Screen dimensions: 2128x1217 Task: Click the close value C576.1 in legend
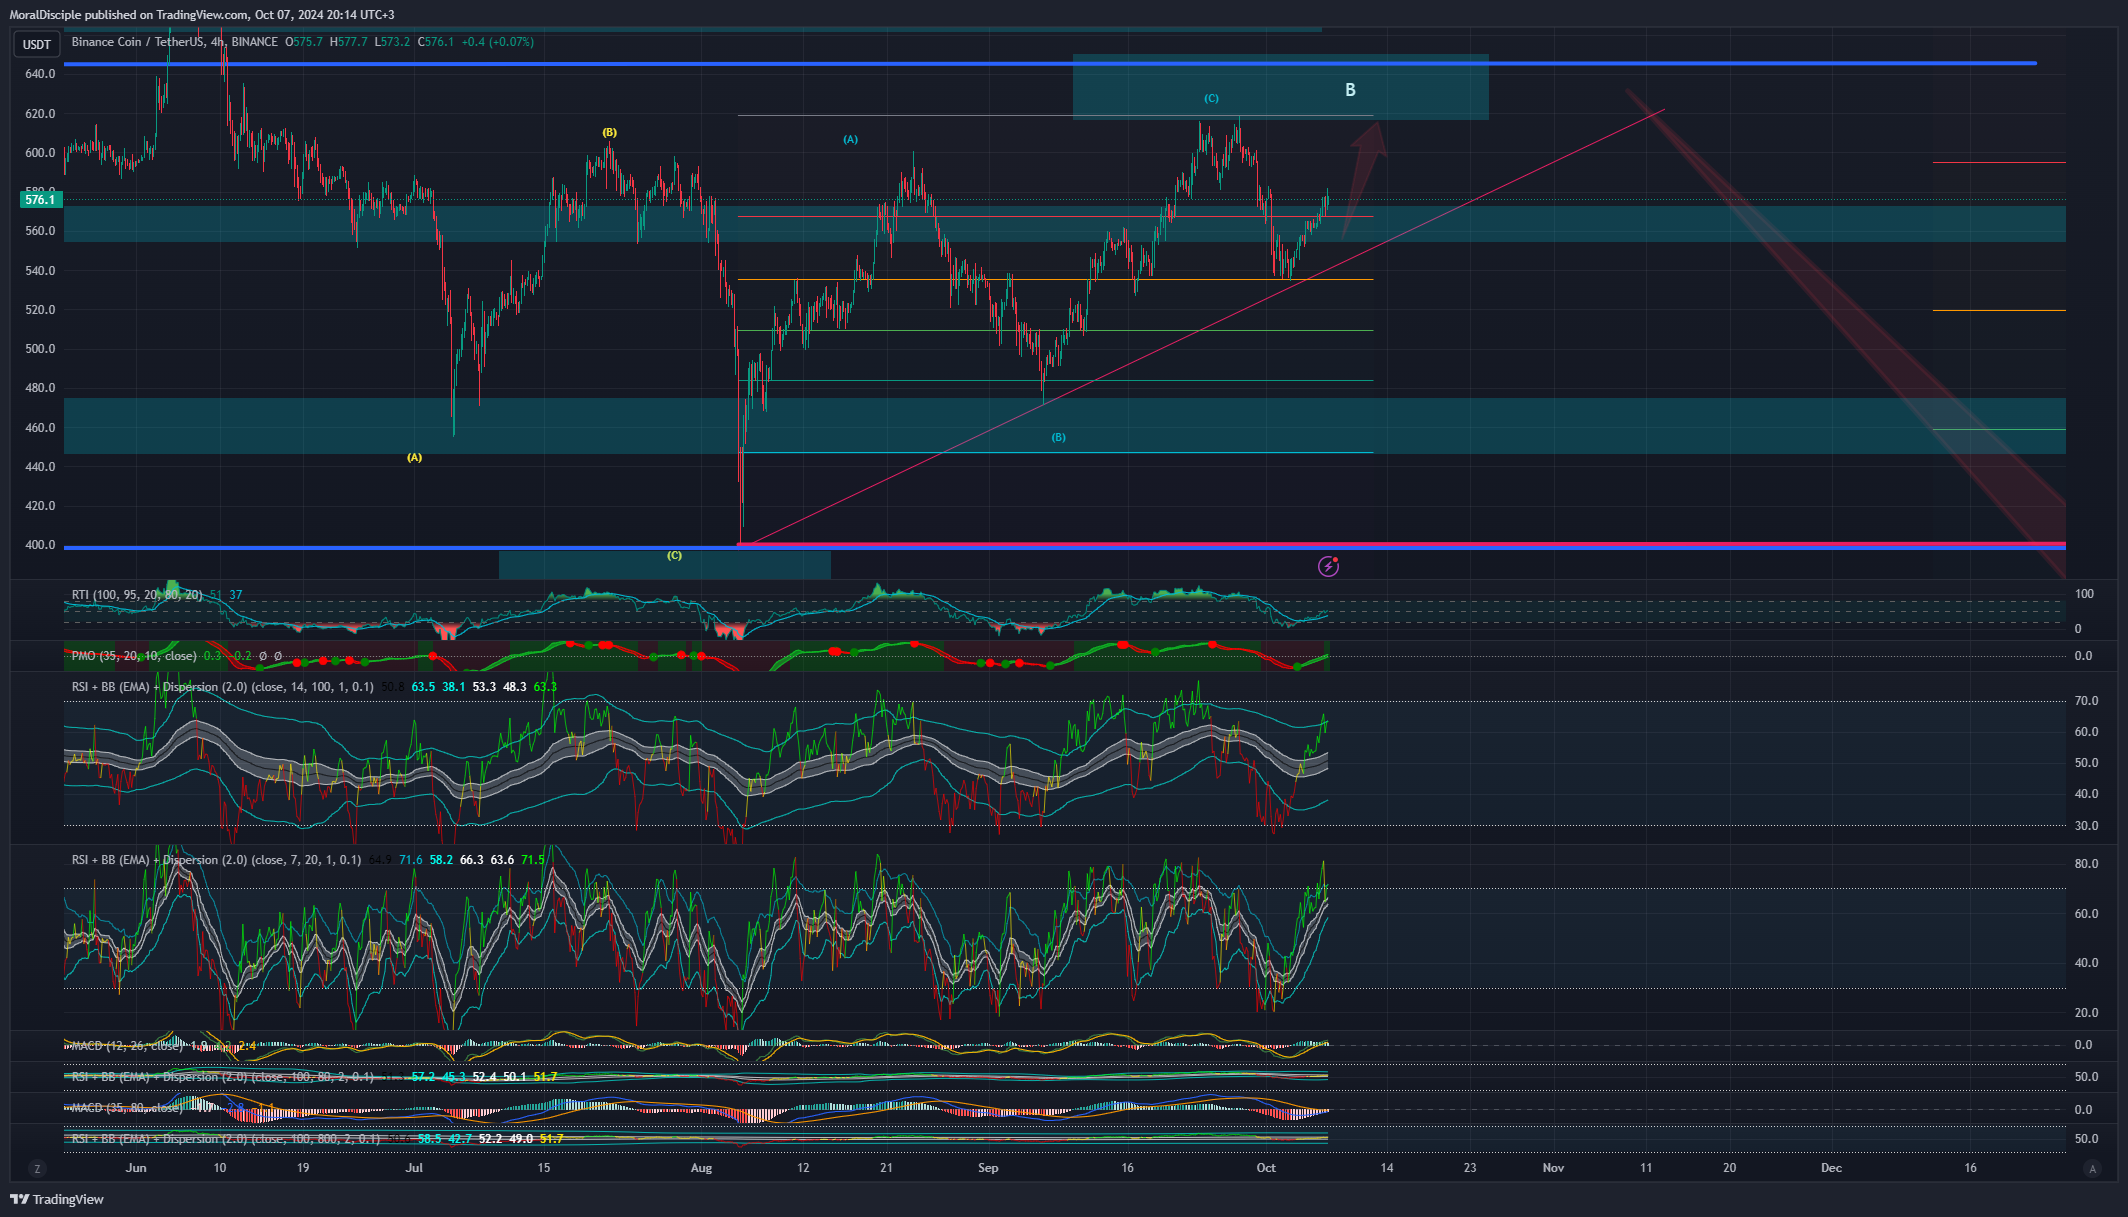click(x=436, y=42)
